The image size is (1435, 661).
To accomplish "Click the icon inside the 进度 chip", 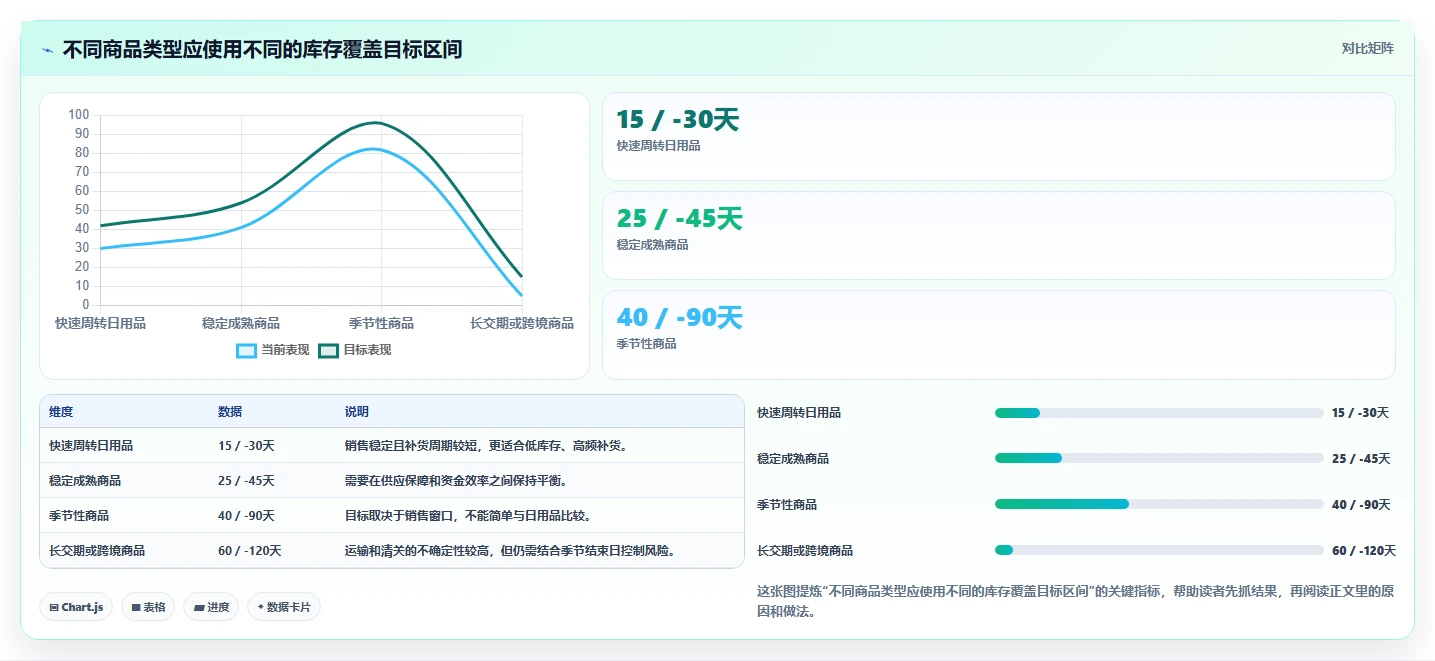I will pos(198,607).
